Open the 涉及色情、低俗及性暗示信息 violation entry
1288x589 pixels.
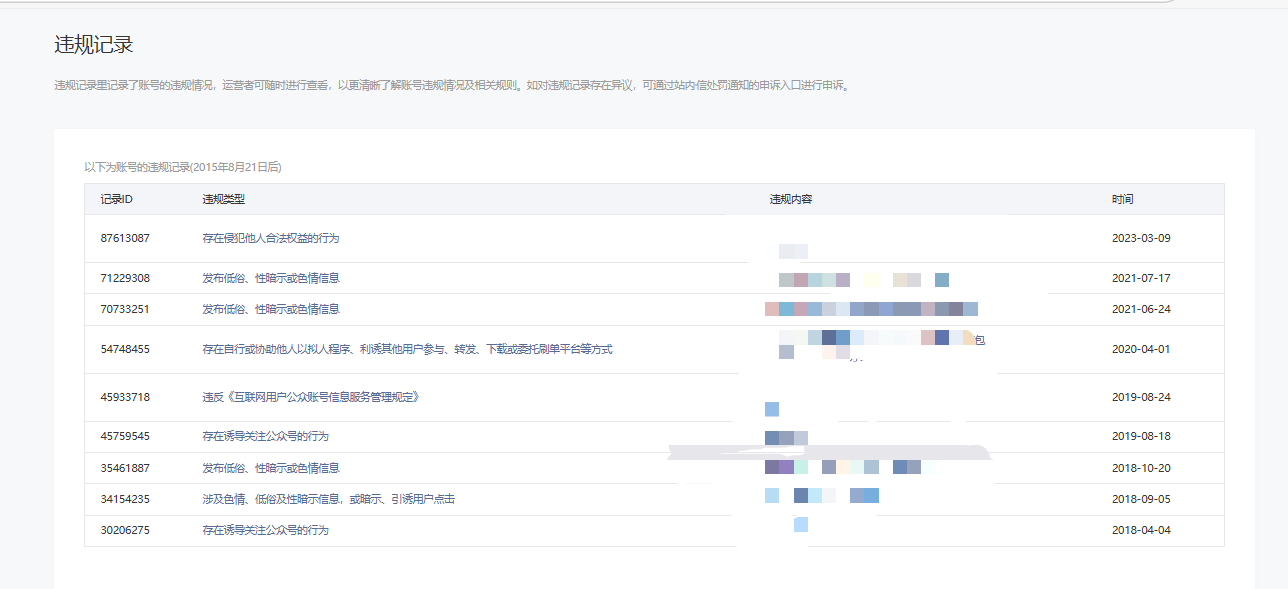(328, 498)
